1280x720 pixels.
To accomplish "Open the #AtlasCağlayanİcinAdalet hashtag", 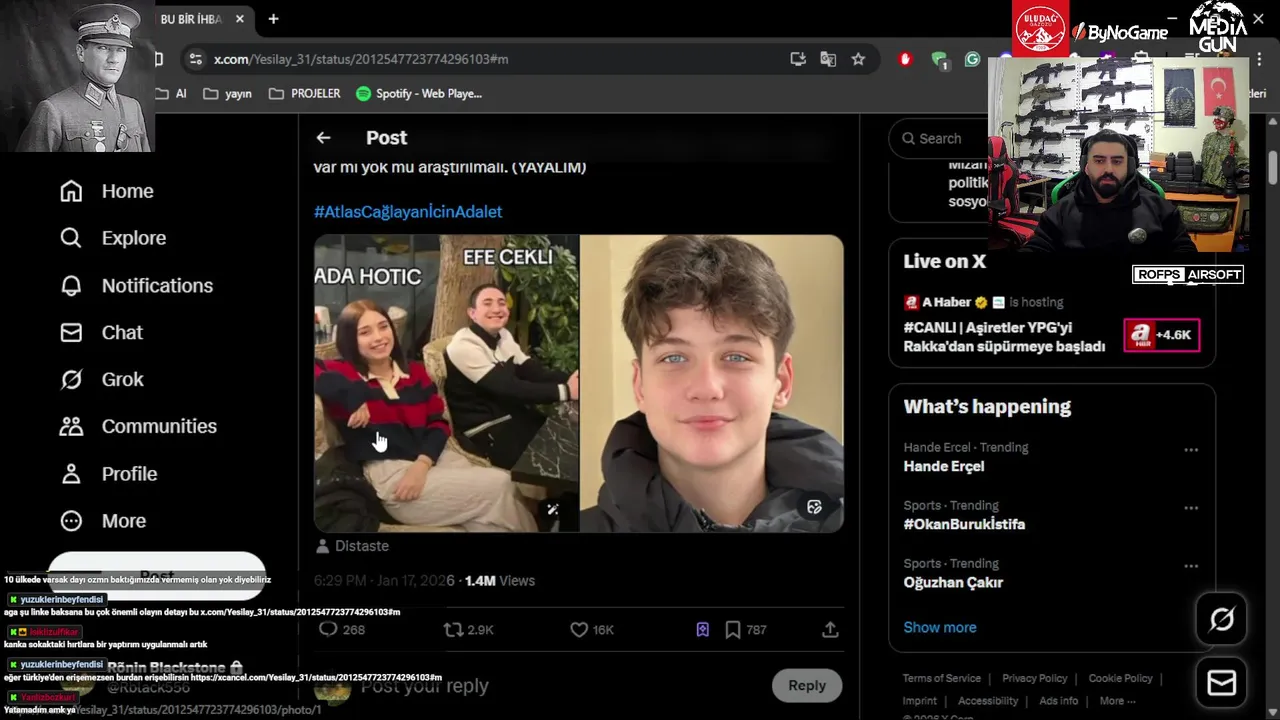I will (408, 212).
